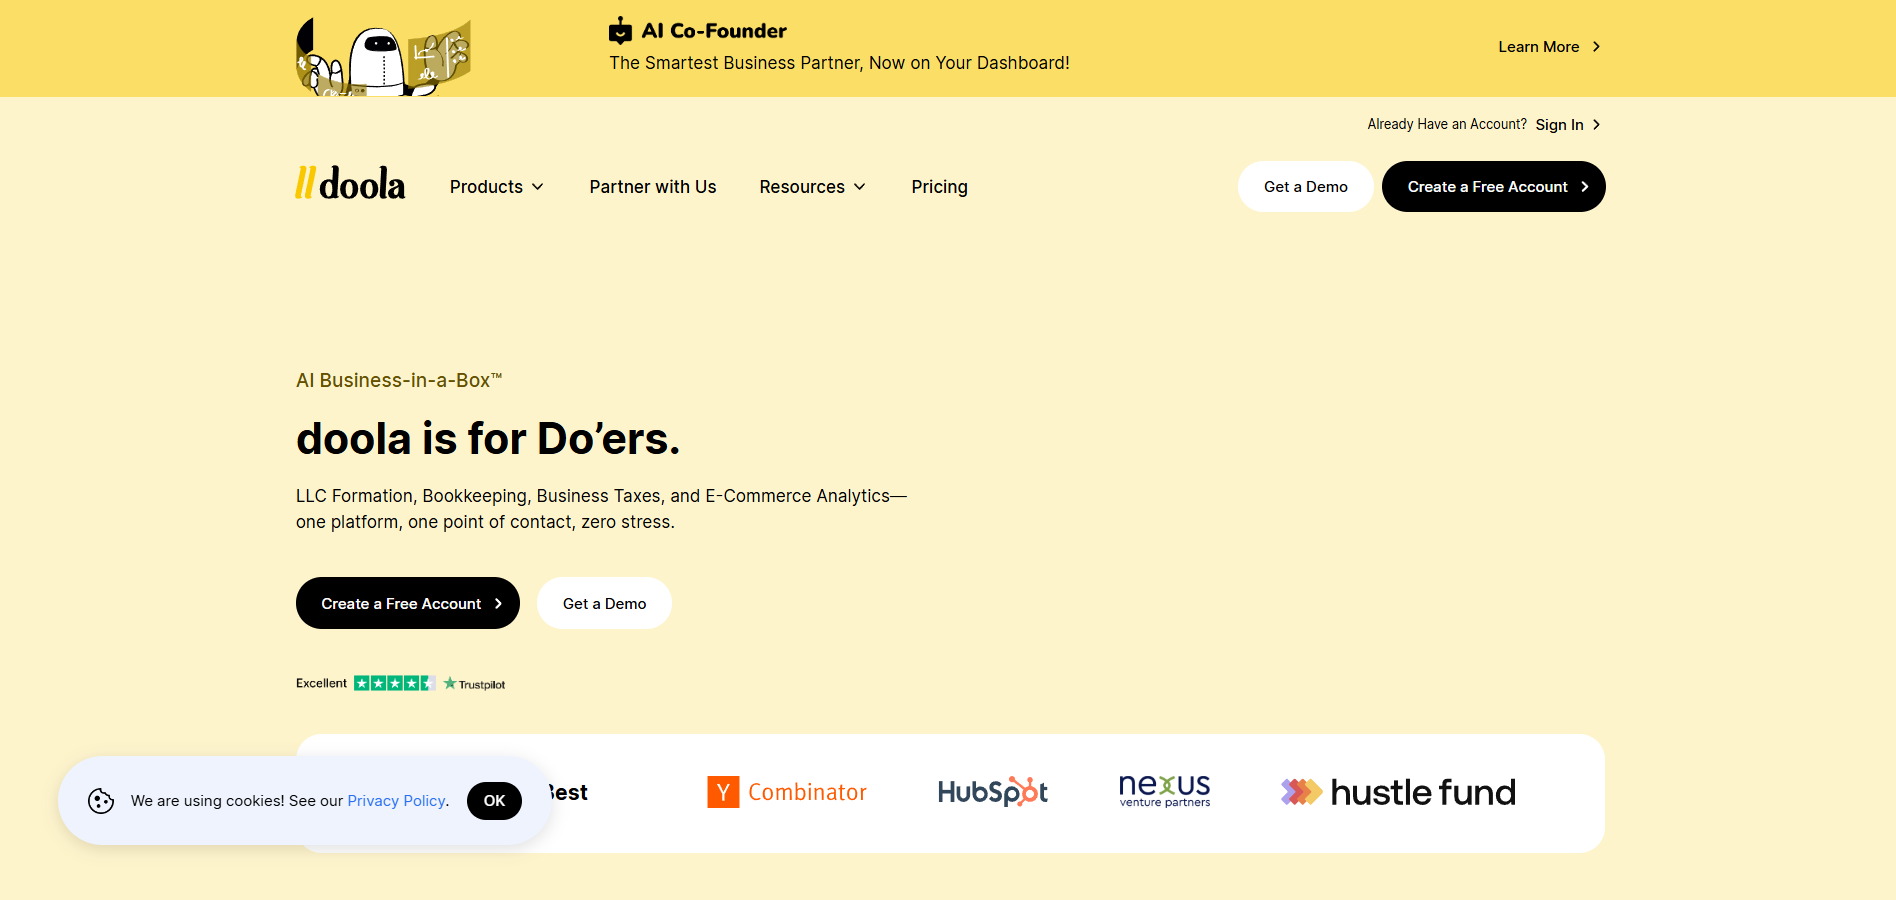1896x900 pixels.
Task: Select Partner with Us in the navigation
Action: tap(652, 186)
